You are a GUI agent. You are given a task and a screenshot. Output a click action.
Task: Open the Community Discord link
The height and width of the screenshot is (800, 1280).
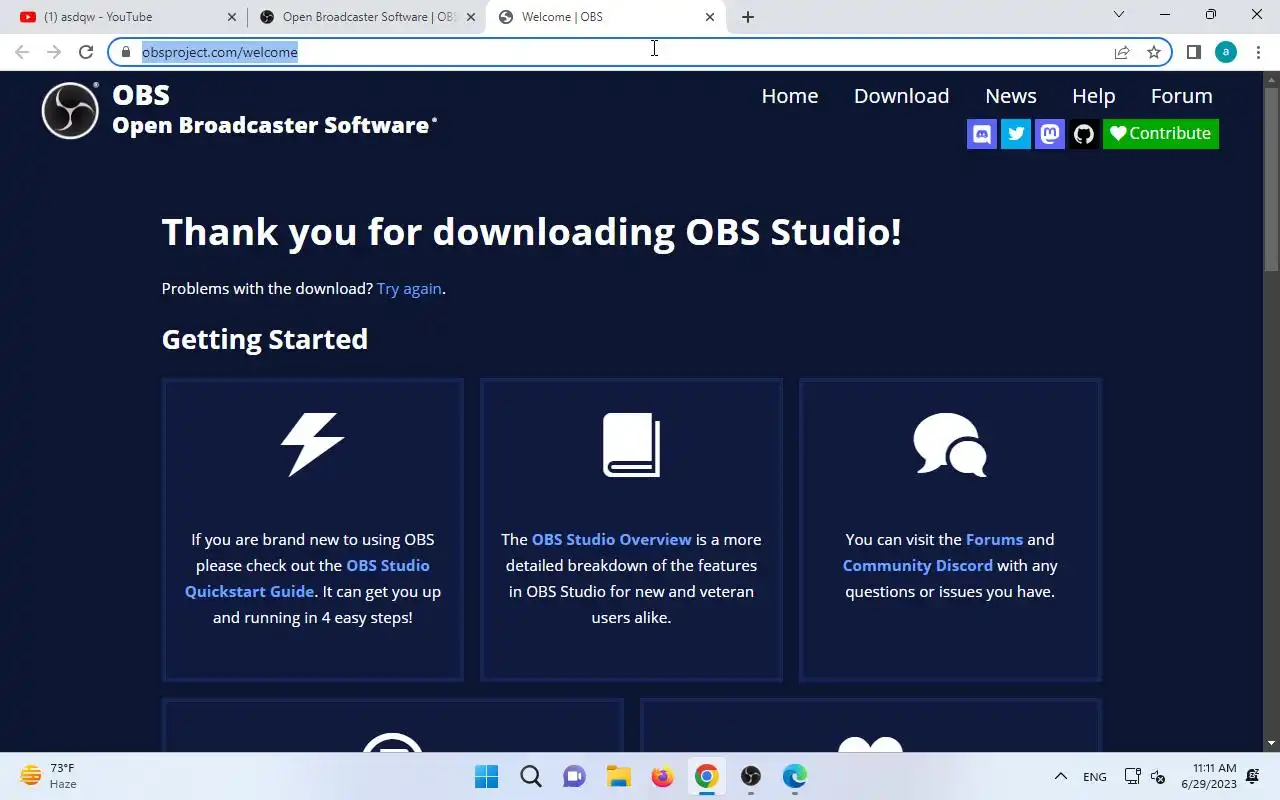click(917, 565)
